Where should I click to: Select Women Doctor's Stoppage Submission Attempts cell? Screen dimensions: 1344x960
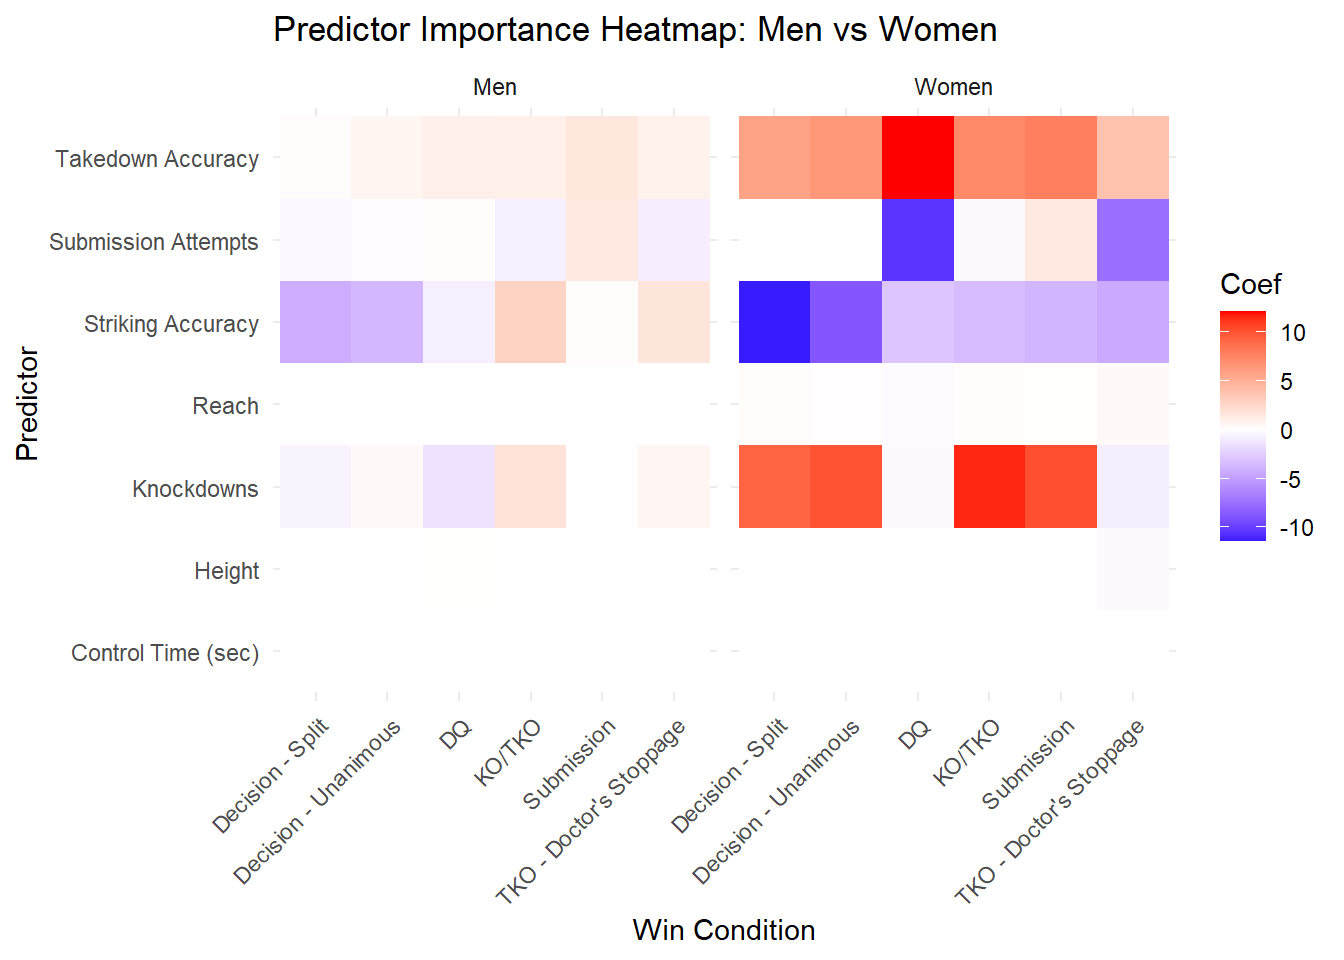point(1132,240)
